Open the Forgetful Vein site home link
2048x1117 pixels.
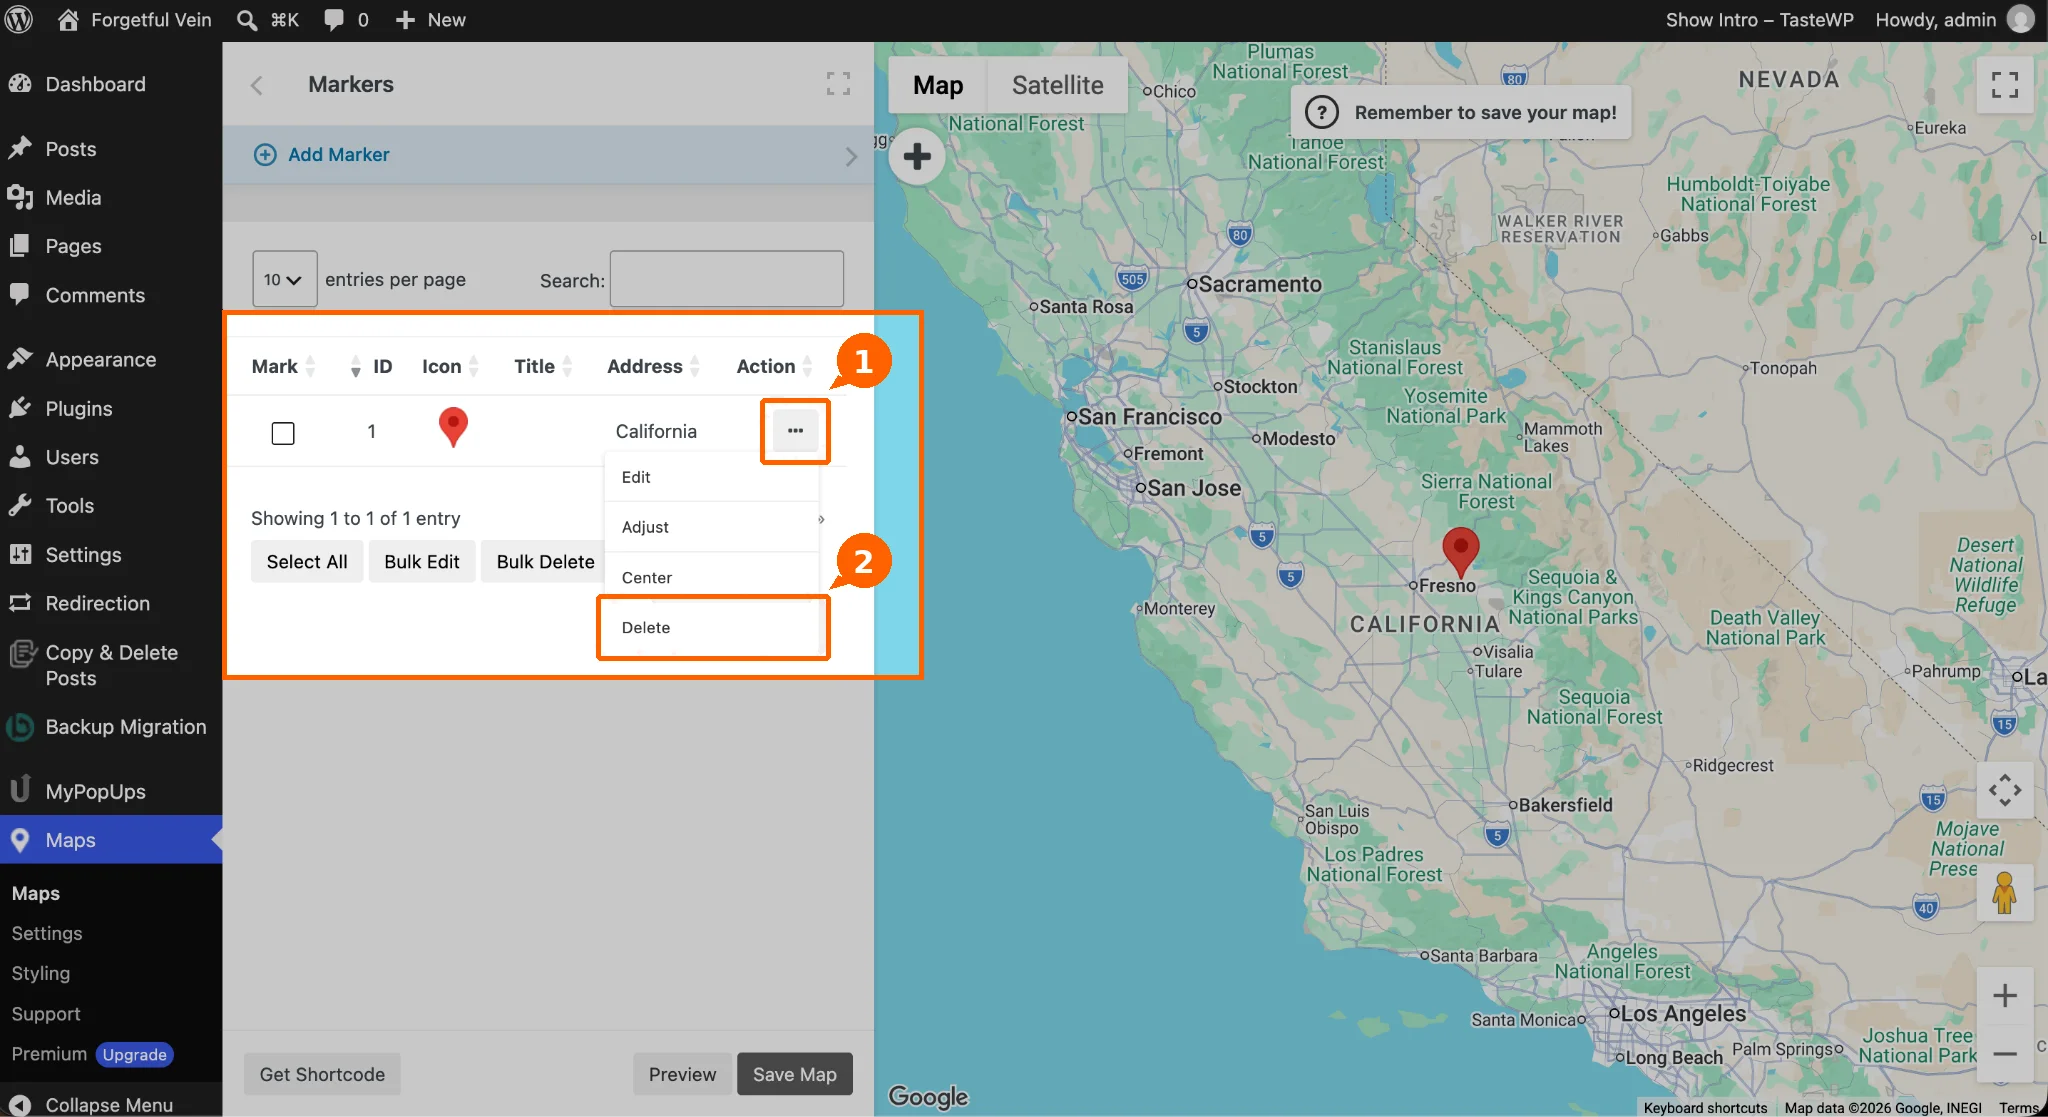click(x=134, y=20)
